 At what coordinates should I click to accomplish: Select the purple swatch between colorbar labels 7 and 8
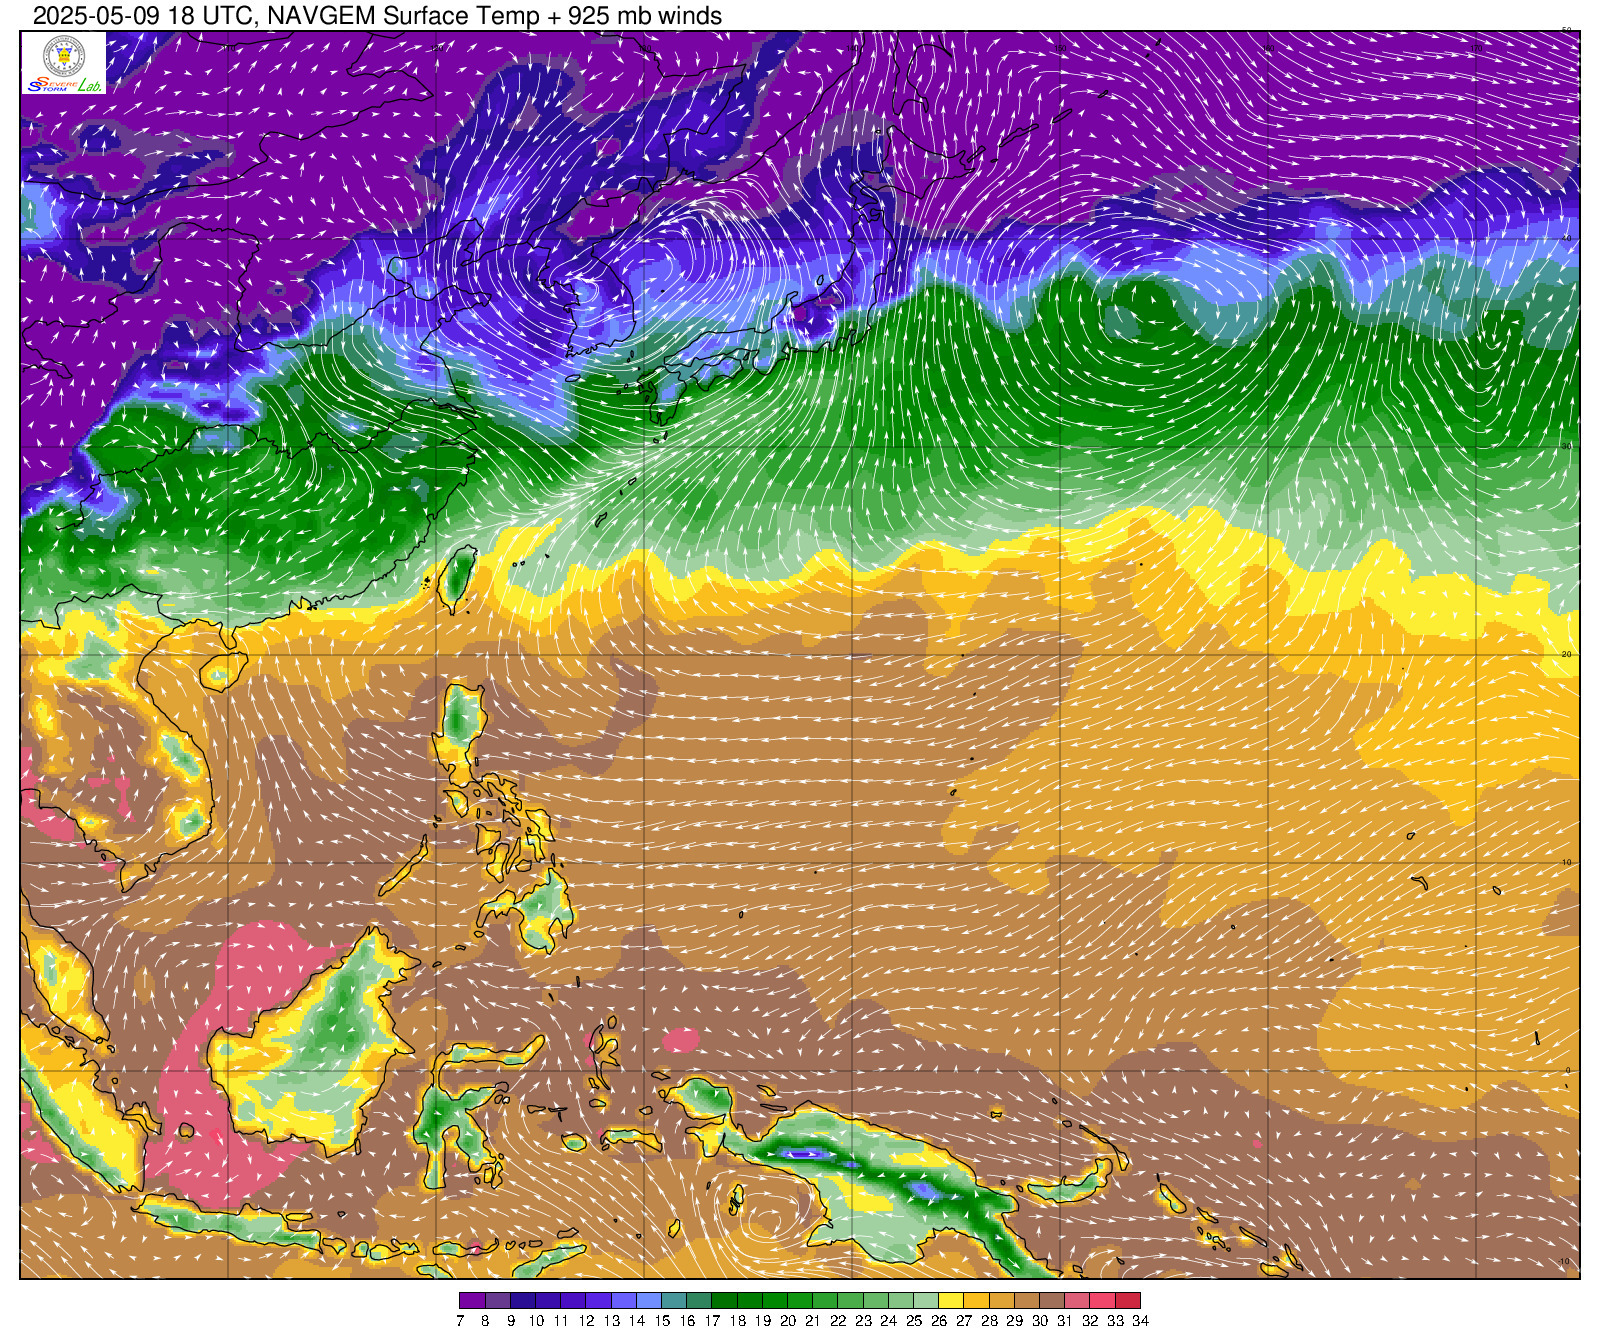coord(472,1300)
